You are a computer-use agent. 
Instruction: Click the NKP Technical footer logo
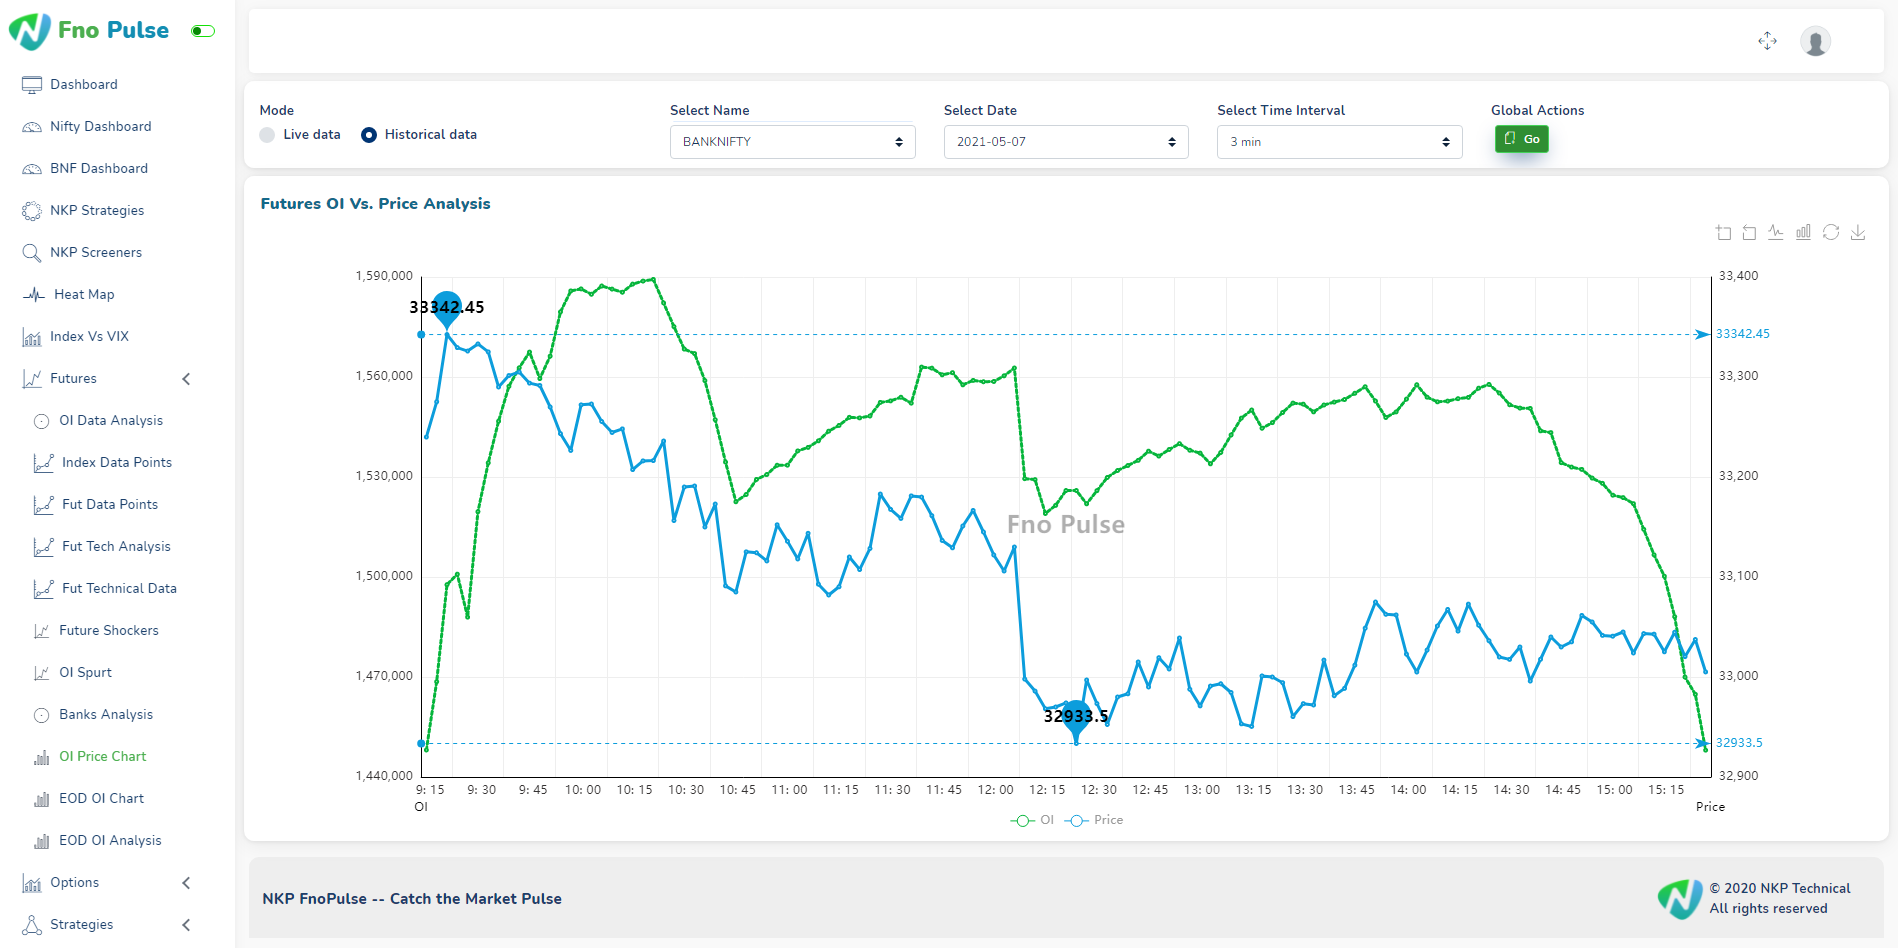coord(1680,899)
